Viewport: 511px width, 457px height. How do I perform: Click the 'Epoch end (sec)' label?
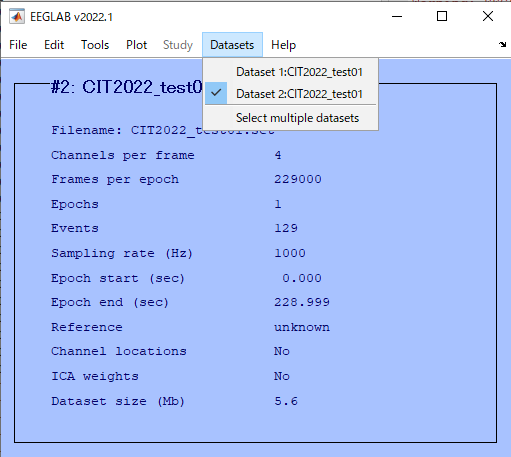110,303
